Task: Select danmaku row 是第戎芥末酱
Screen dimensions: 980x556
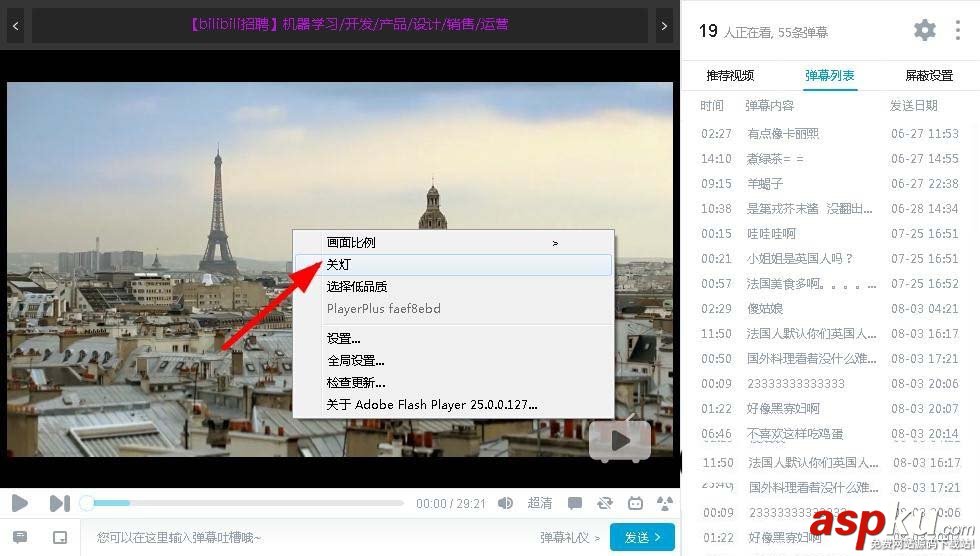Action: (x=829, y=209)
